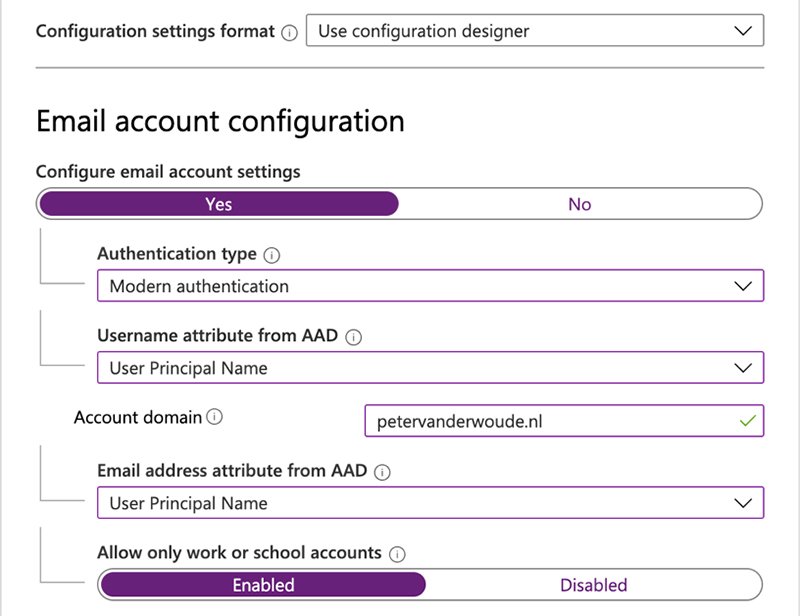Click info icon next to Configuration settings format
The width and height of the screenshot is (800, 616).
click(291, 31)
